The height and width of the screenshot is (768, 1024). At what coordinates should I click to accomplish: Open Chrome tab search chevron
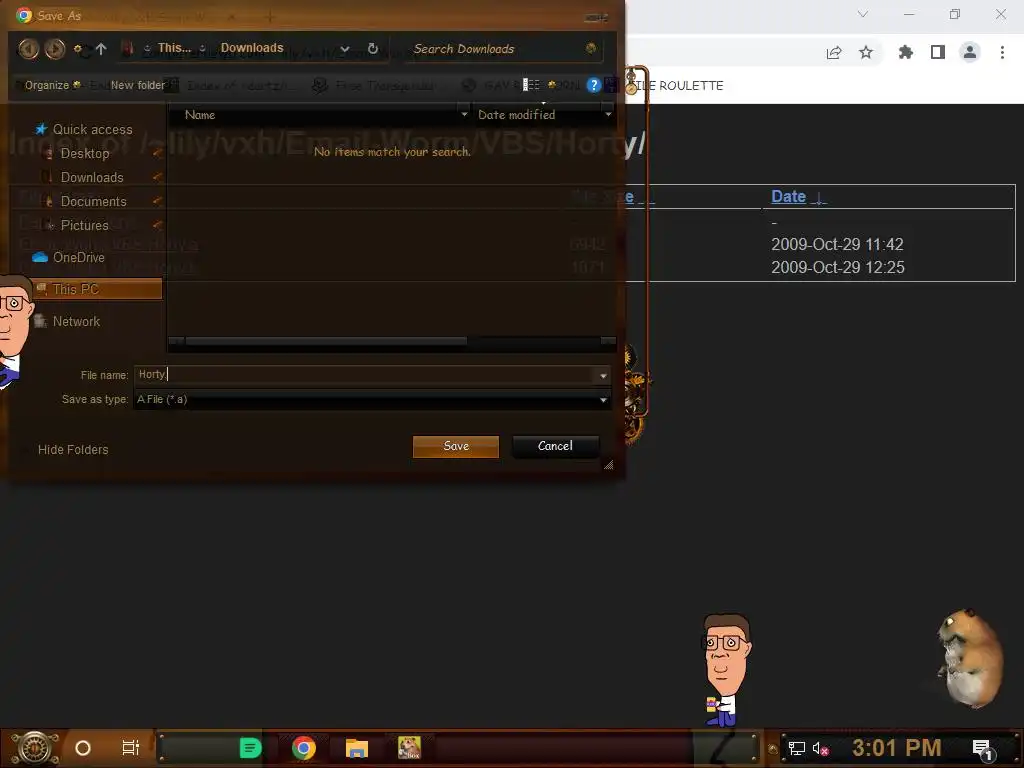click(x=863, y=14)
